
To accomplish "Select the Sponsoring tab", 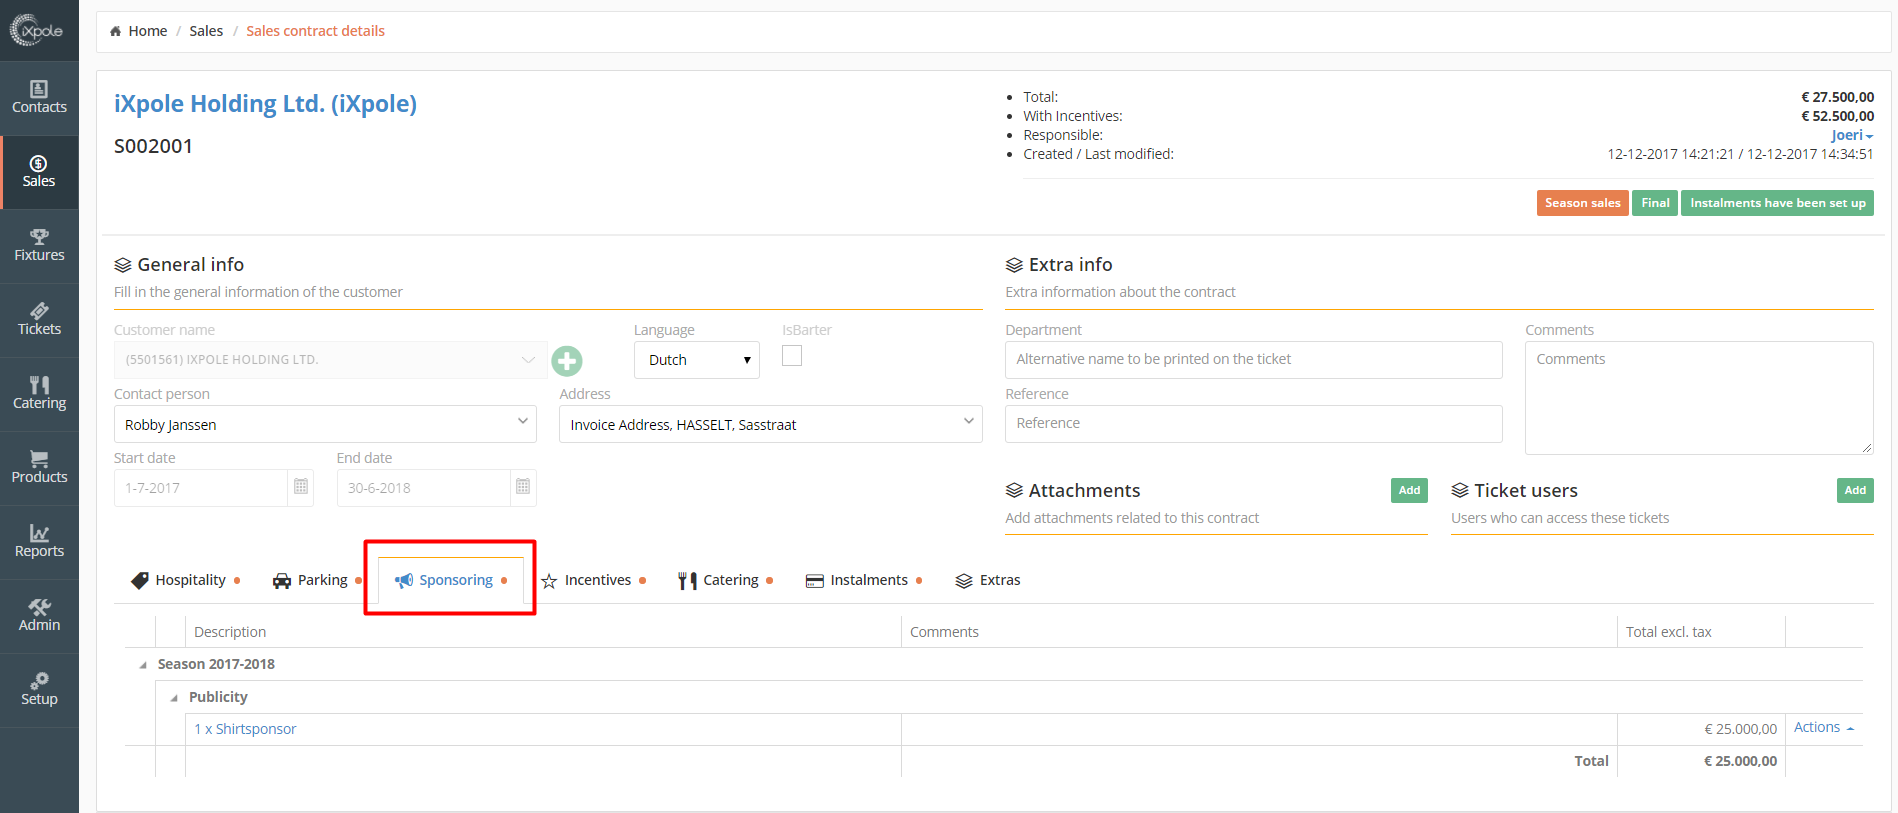I will coord(451,580).
